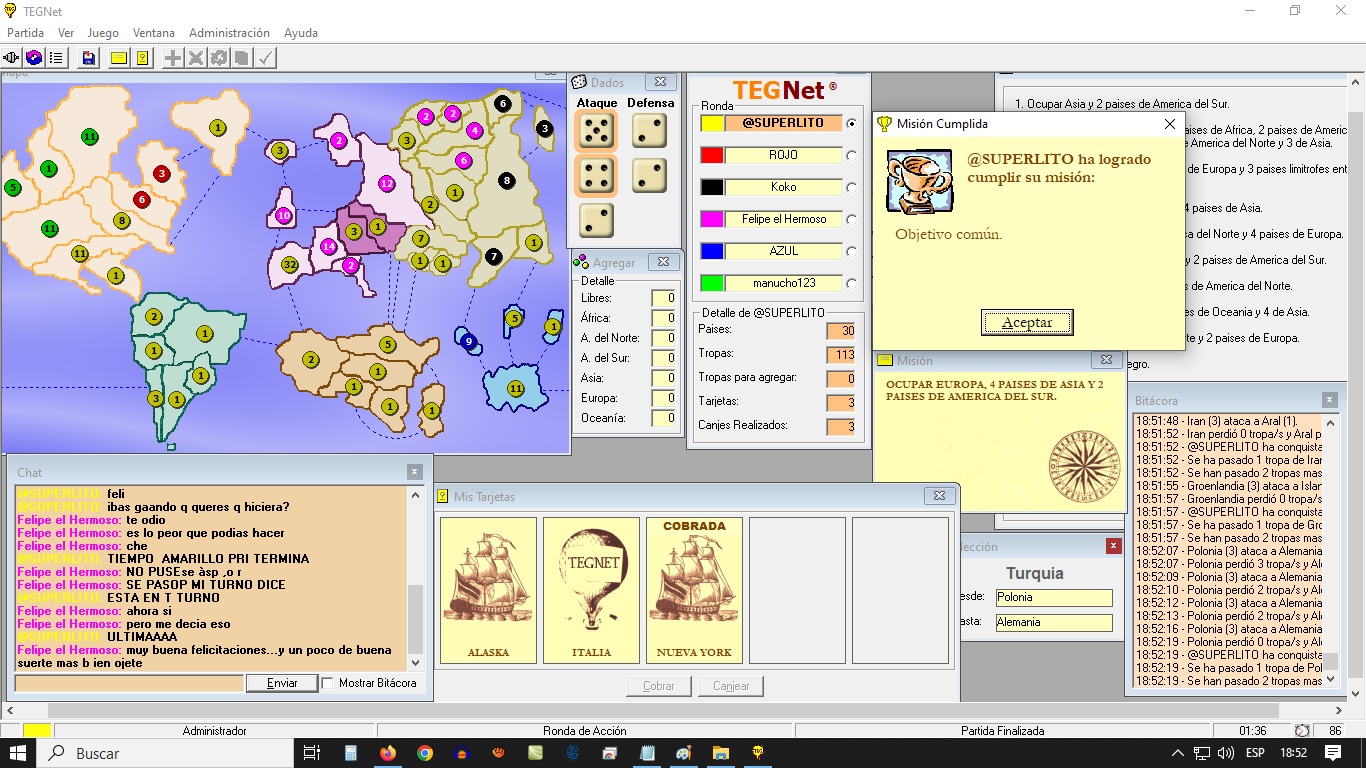Click the floppy disk save icon

tap(89, 58)
